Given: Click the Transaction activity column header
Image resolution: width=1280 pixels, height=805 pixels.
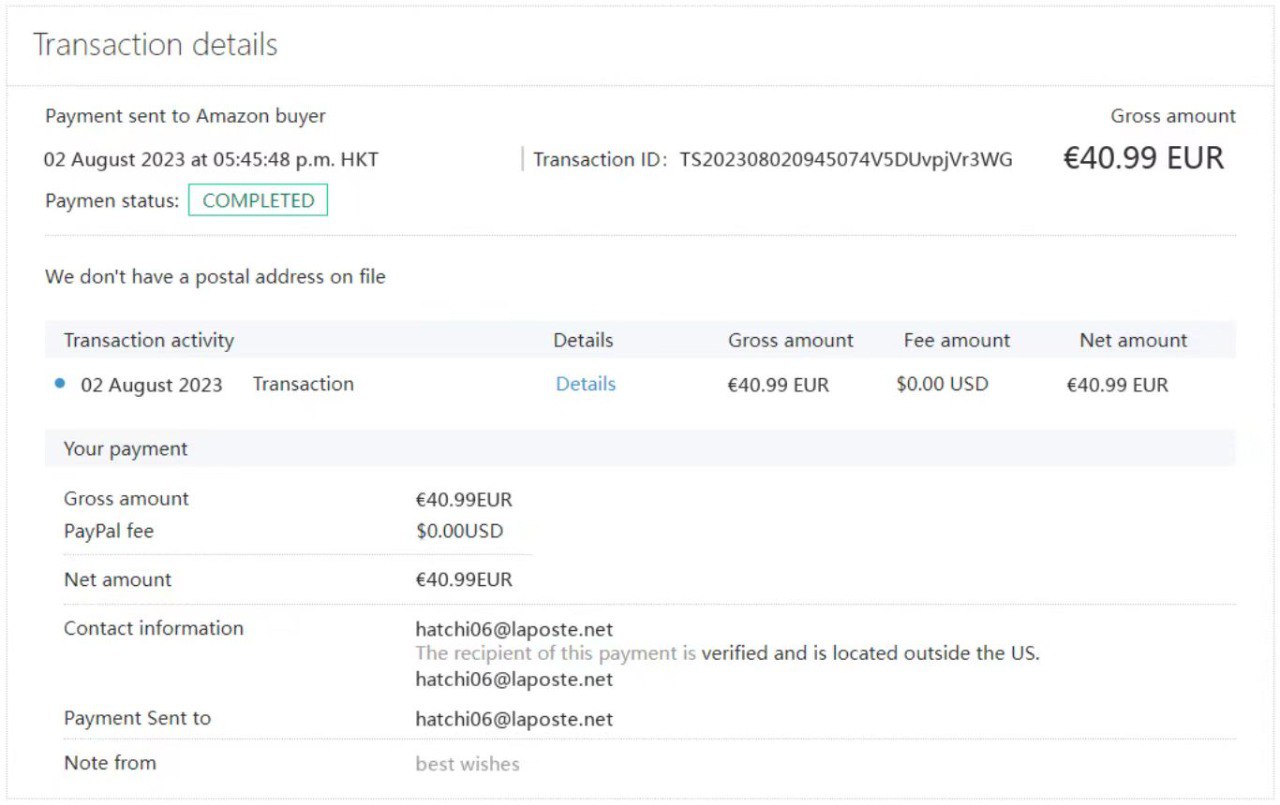Looking at the screenshot, I should (x=149, y=340).
